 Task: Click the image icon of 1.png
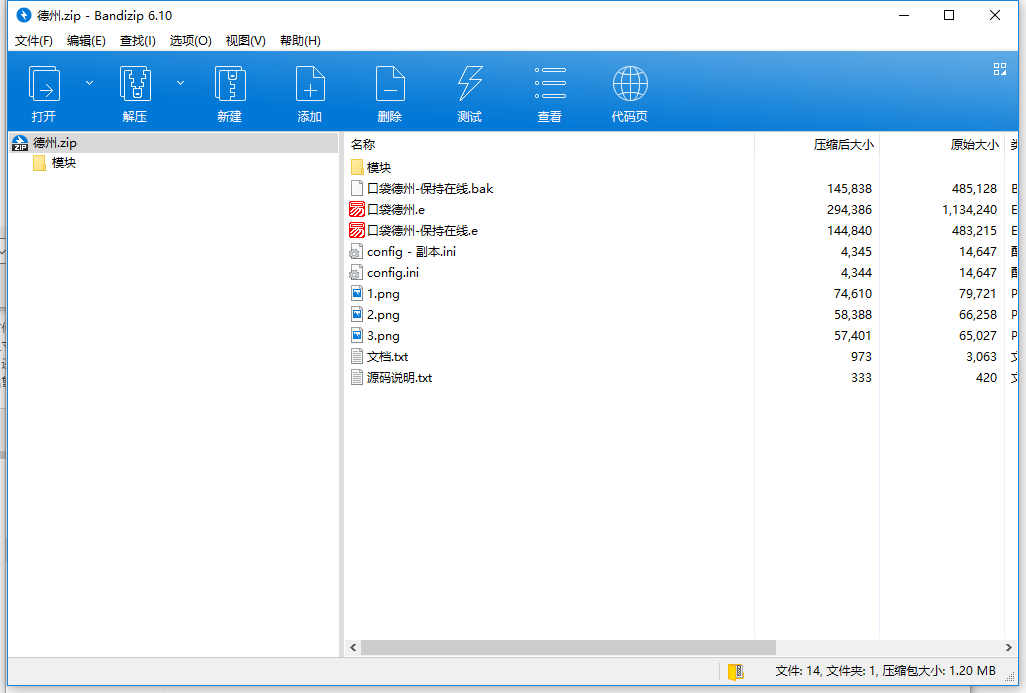coord(357,294)
